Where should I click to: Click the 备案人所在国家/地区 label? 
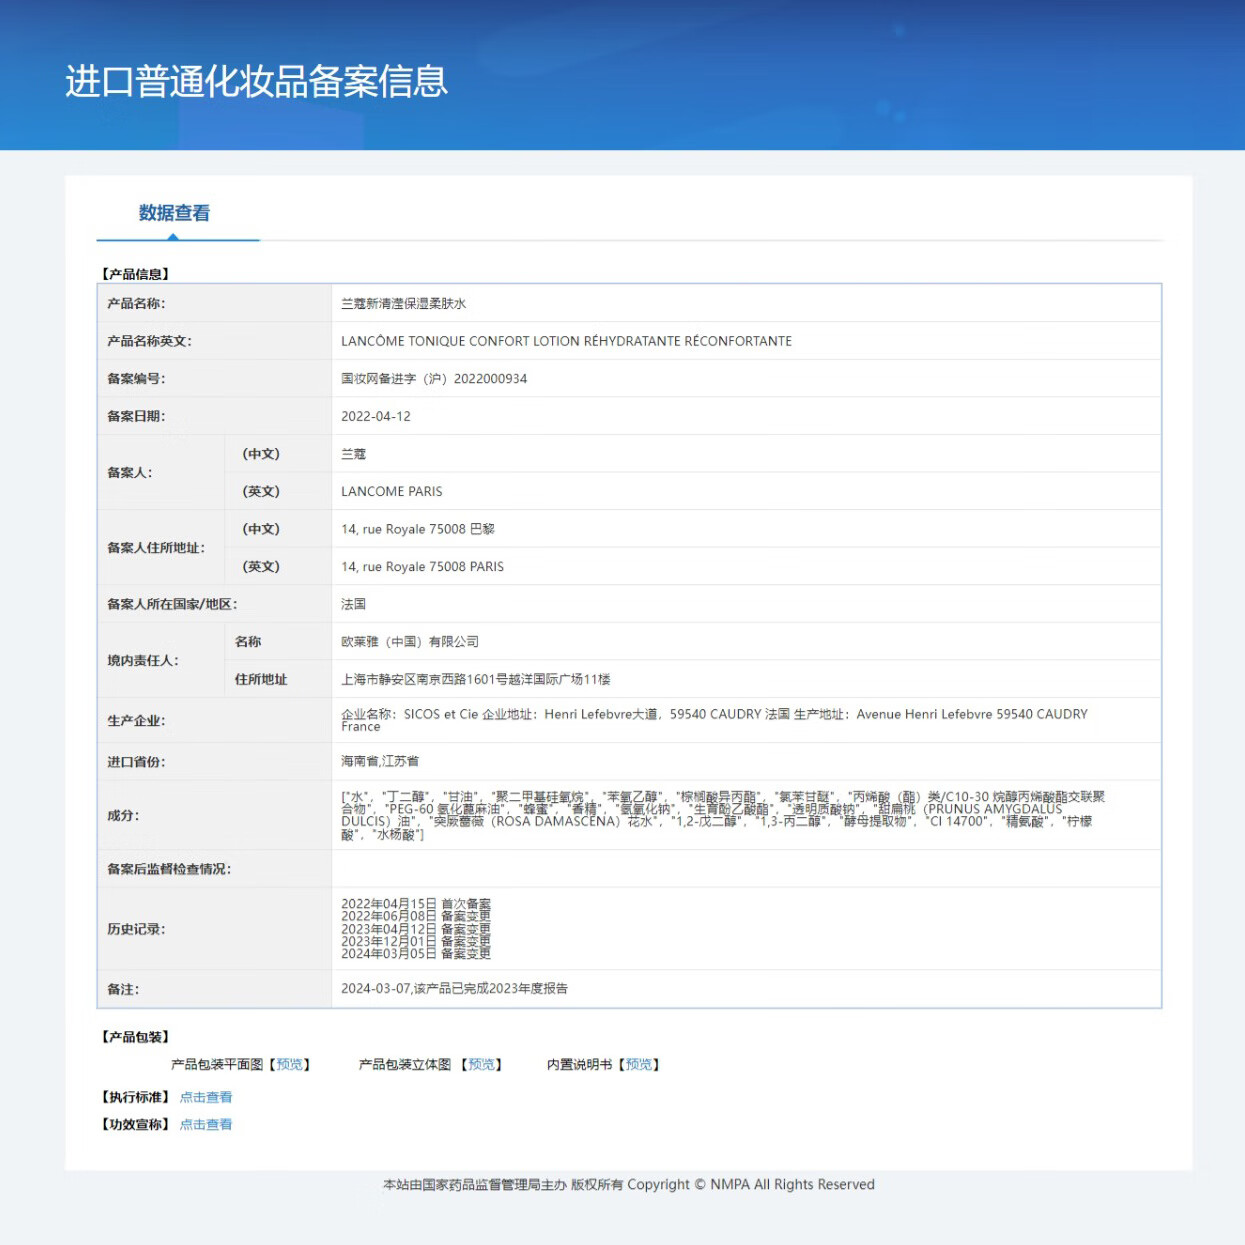pyautogui.click(x=172, y=604)
